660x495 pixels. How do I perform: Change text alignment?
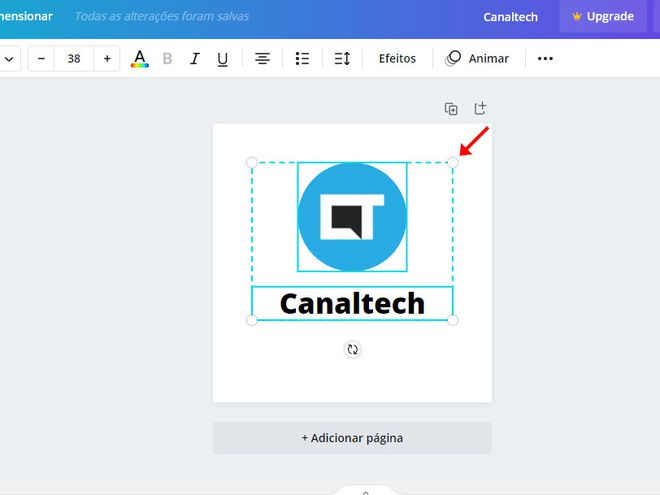tap(262, 59)
